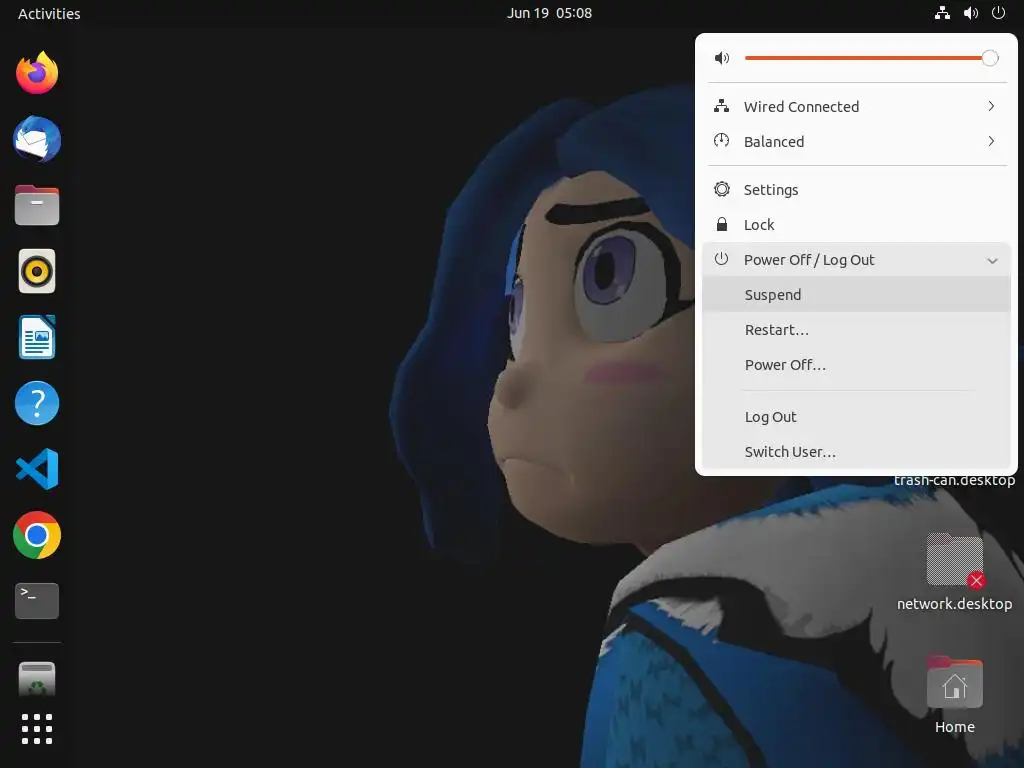Click the Settings gear icon
This screenshot has width=1024, height=768.
[722, 189]
